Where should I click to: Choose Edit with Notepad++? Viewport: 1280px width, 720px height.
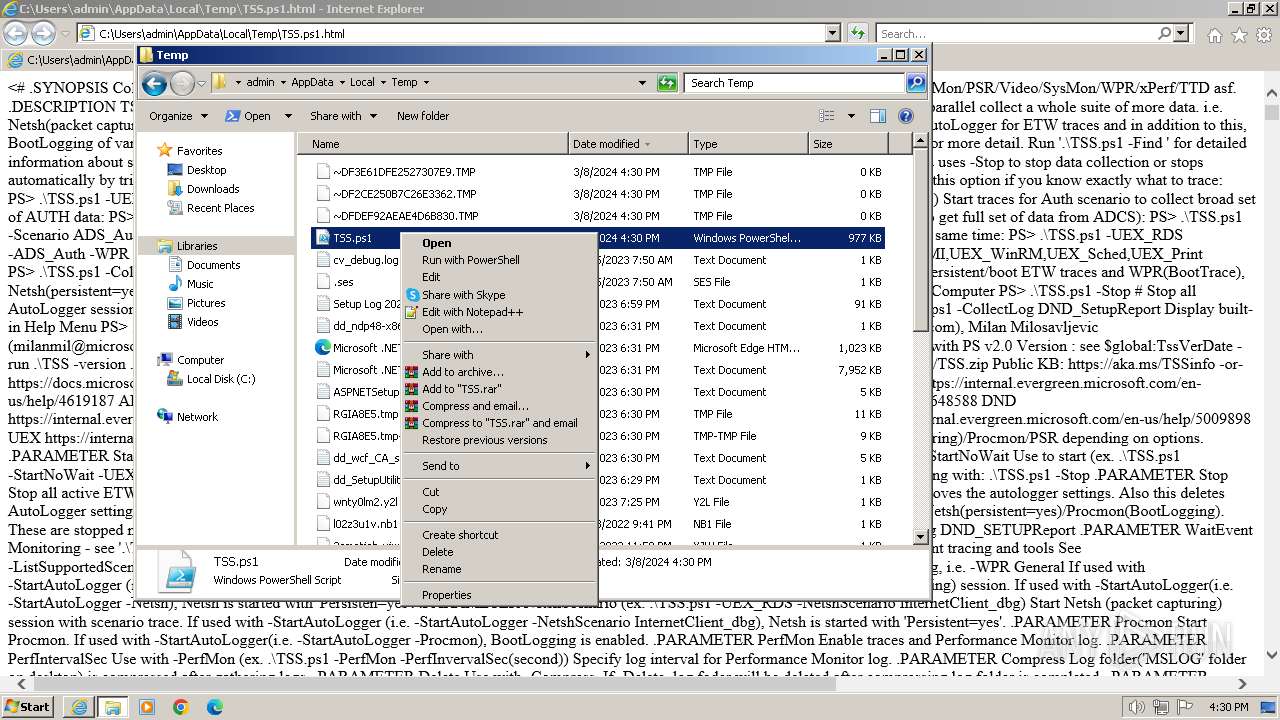point(499,312)
